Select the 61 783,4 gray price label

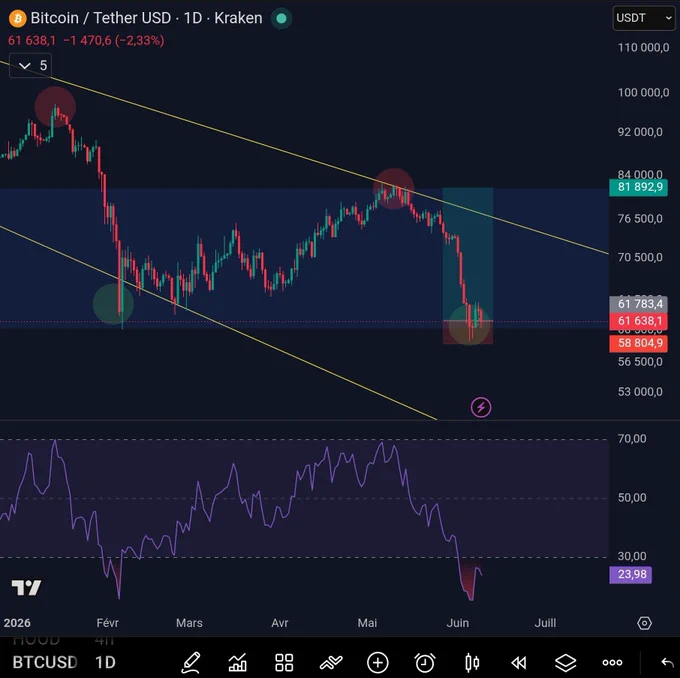[x=638, y=304]
